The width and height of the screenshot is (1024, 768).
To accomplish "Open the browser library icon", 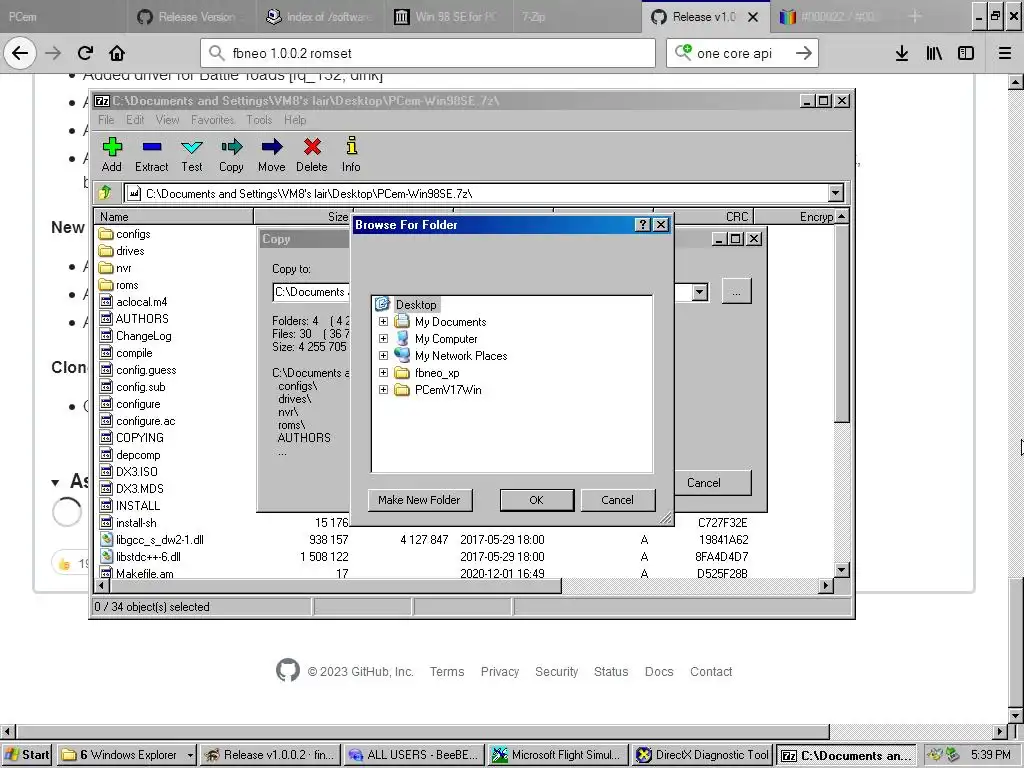I will tap(934, 53).
